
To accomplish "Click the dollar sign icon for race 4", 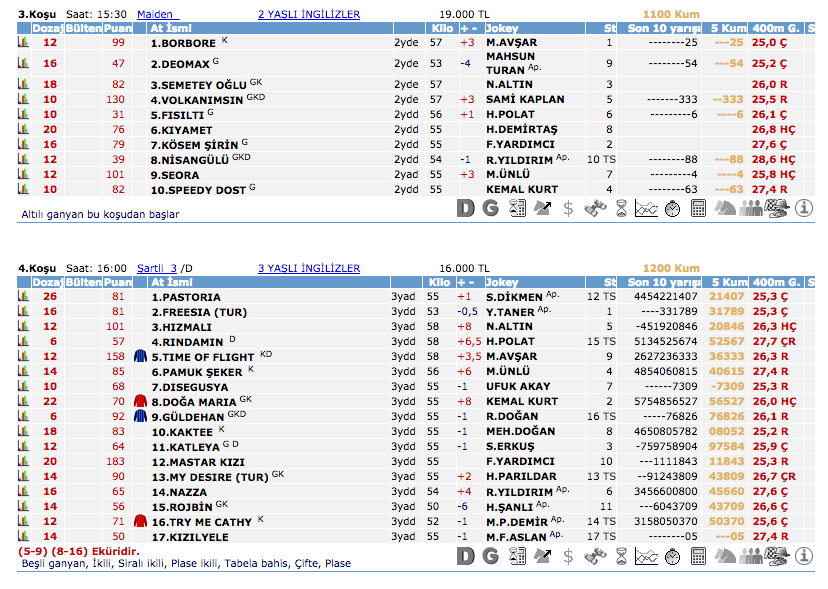I will pyautogui.click(x=569, y=557).
